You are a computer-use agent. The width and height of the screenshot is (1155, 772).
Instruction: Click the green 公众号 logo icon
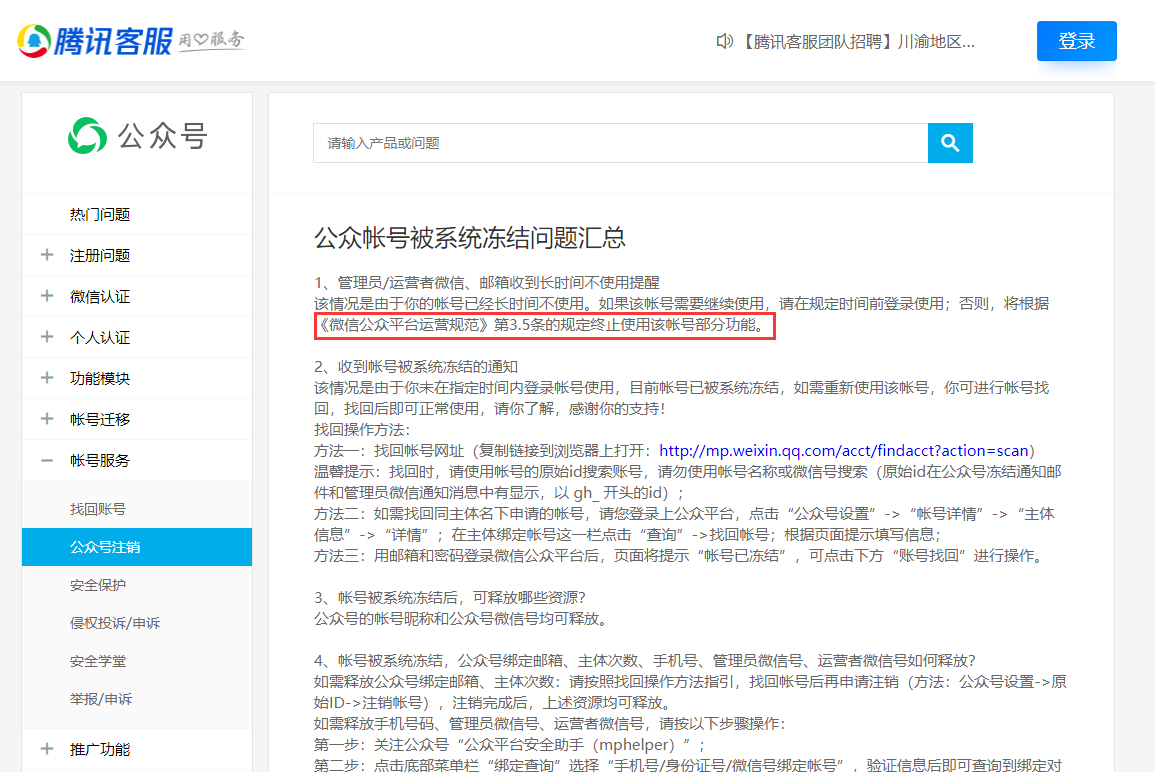(88, 136)
